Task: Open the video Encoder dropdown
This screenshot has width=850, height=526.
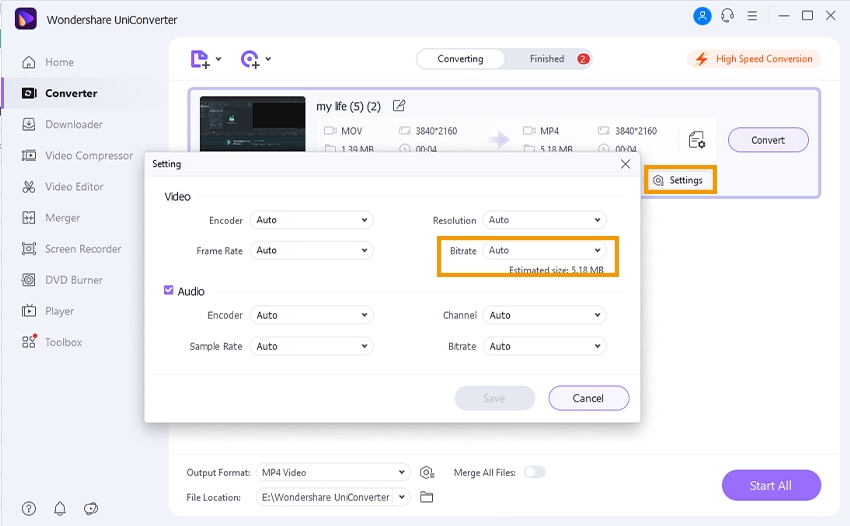Action: pyautogui.click(x=311, y=220)
